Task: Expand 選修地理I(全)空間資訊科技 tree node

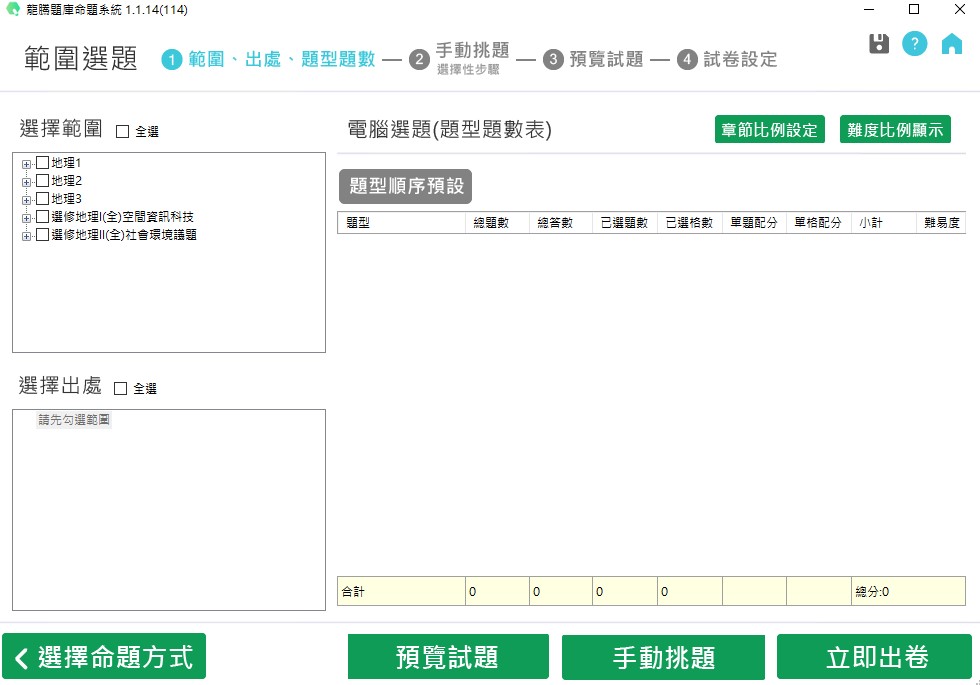Action: [26, 218]
